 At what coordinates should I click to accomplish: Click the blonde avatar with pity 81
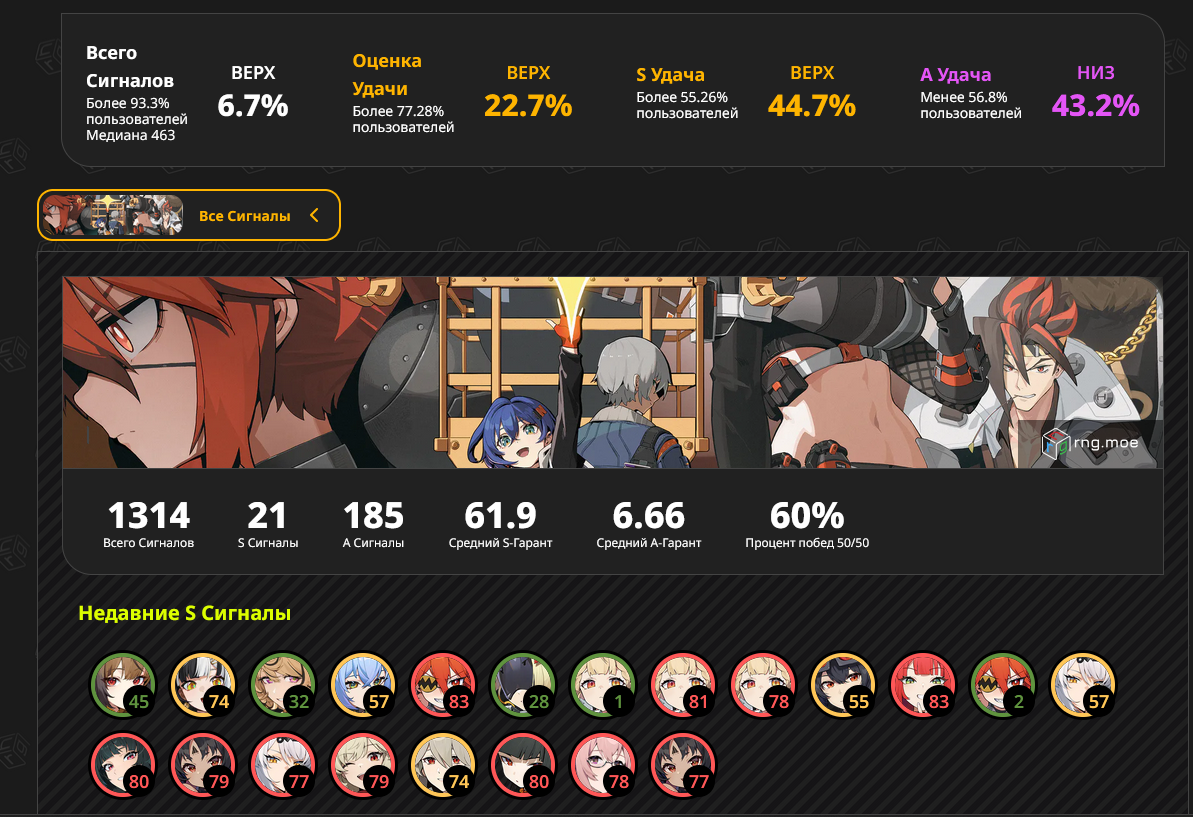[682, 685]
